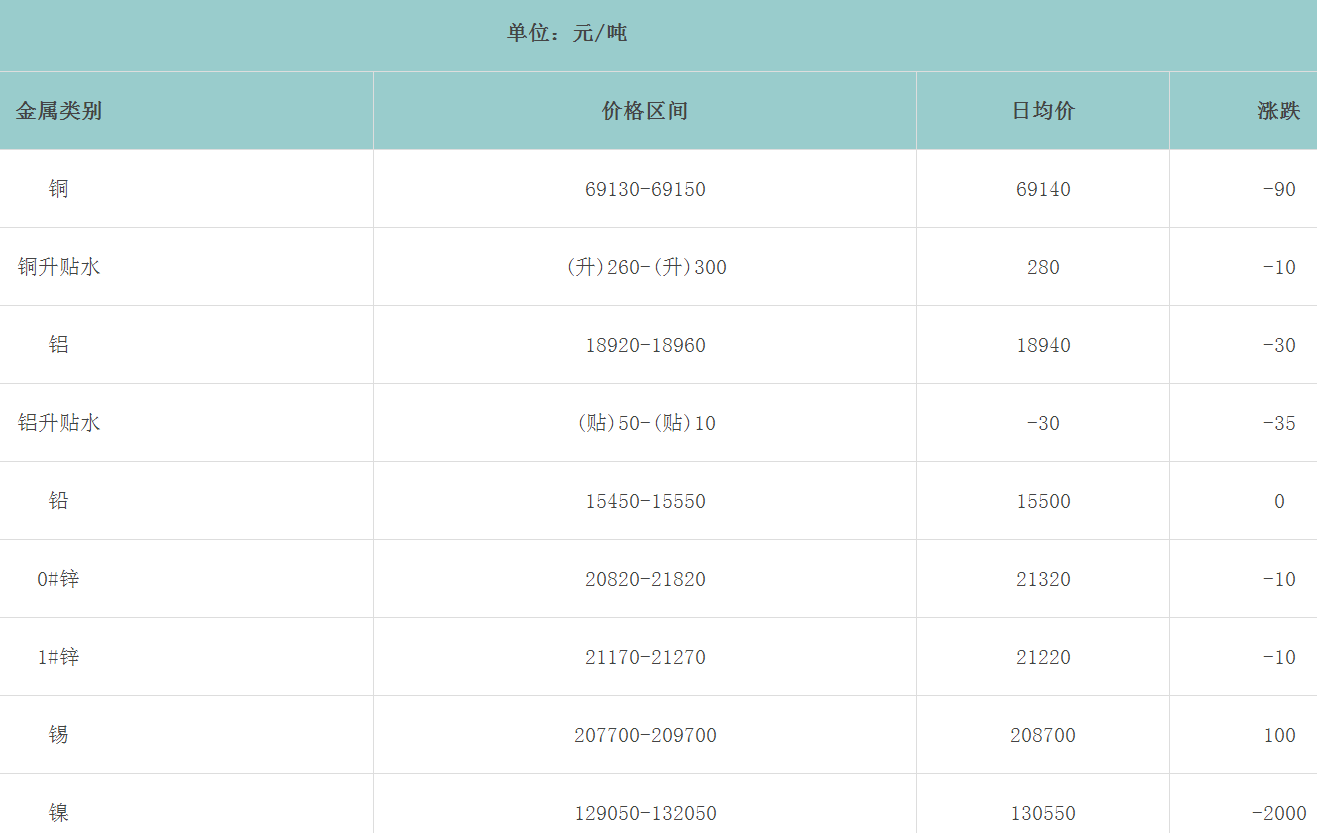The height and width of the screenshot is (833, 1317).
Task: Click the 日均价 column header
Action: (1043, 111)
